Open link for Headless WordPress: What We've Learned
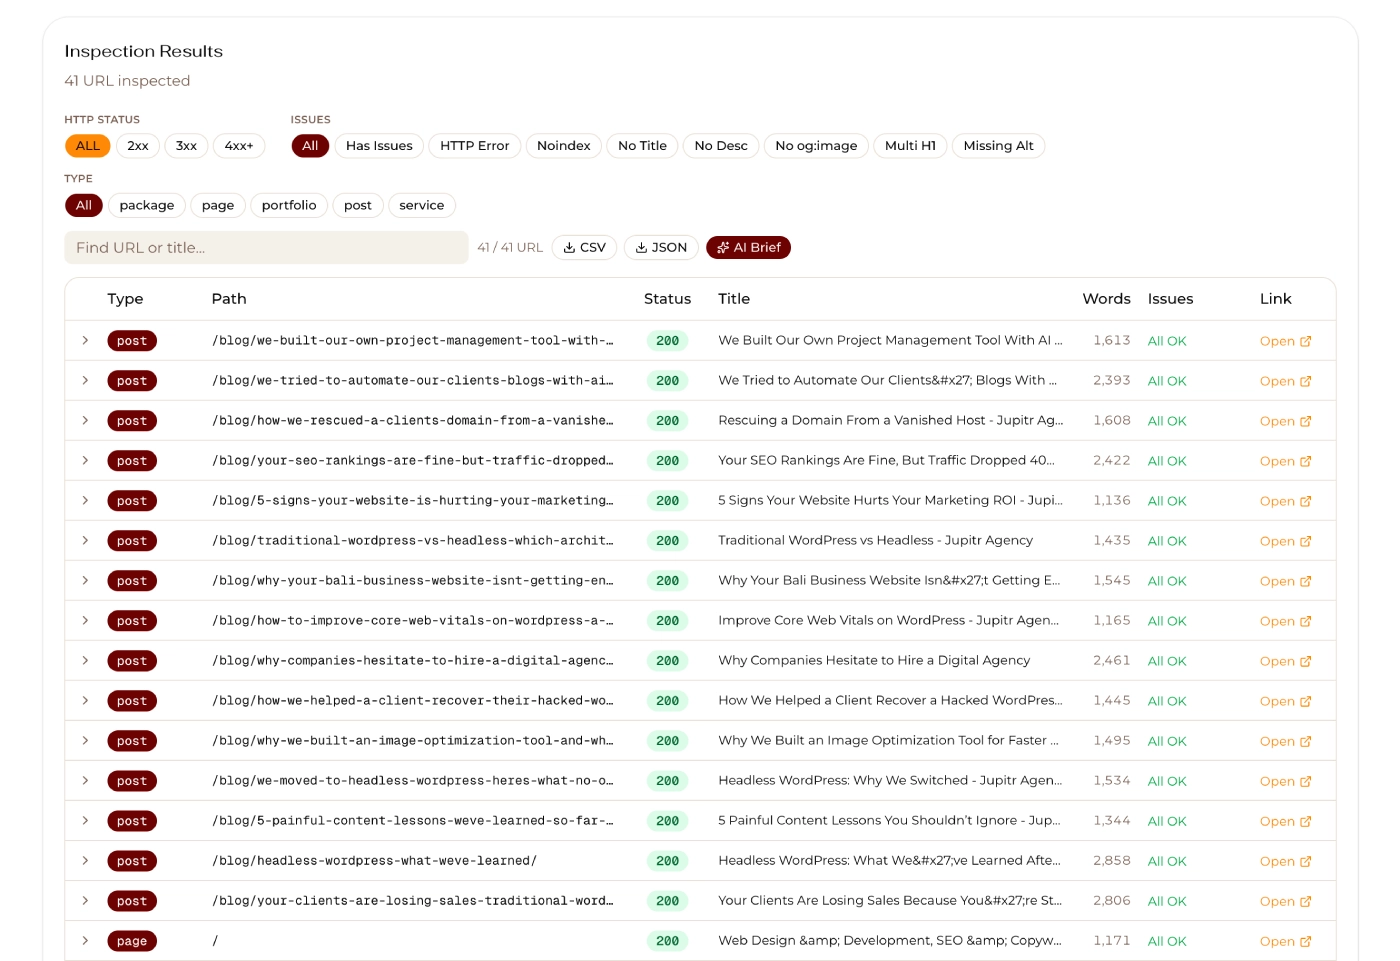This screenshot has height=961, width=1400. [x=1285, y=861]
